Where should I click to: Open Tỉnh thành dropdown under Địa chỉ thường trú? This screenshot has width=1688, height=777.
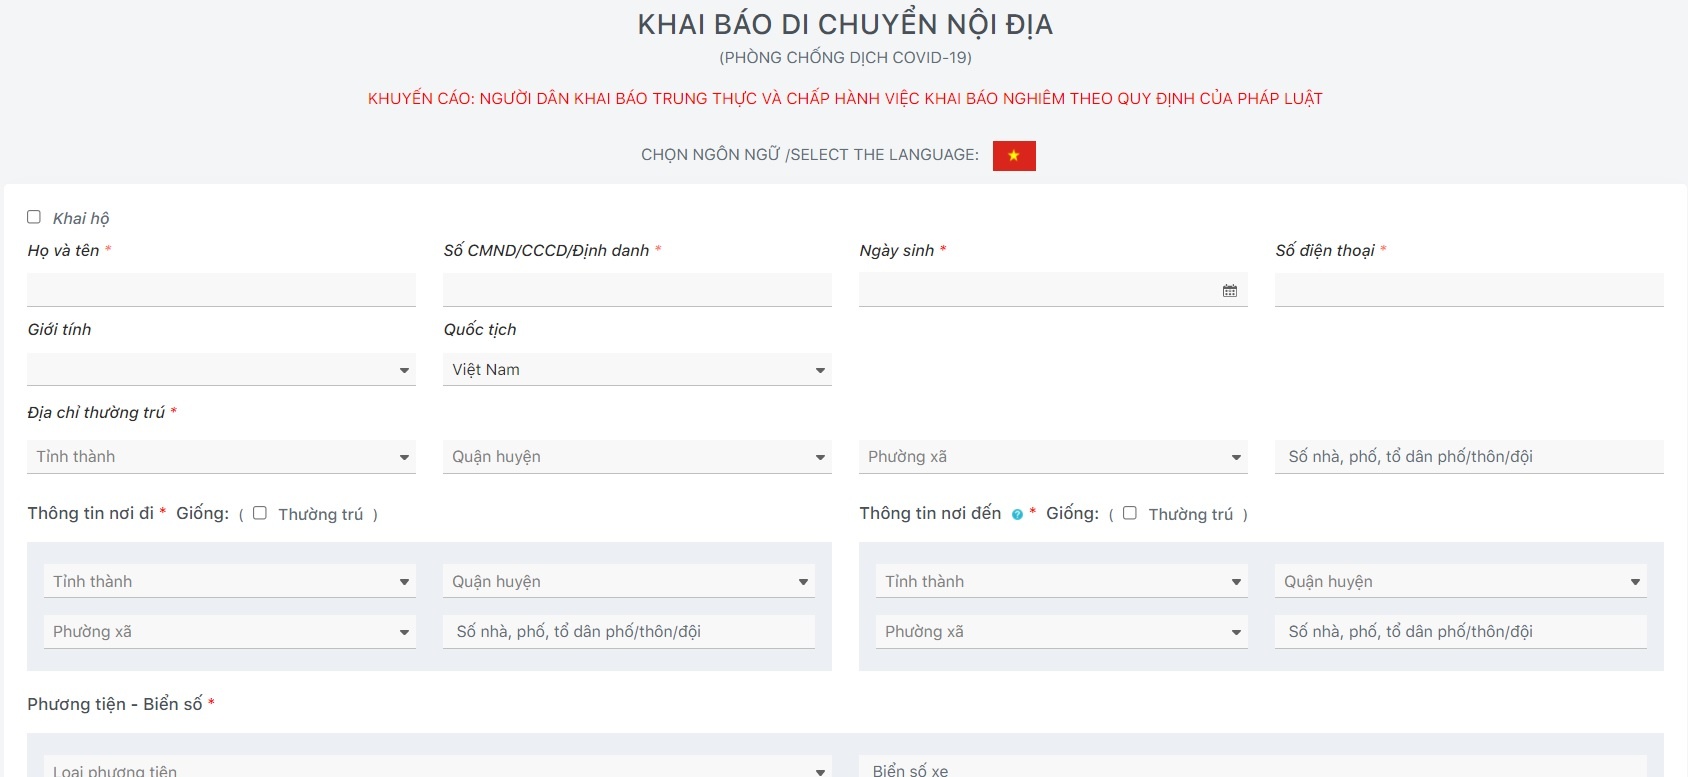(x=221, y=457)
